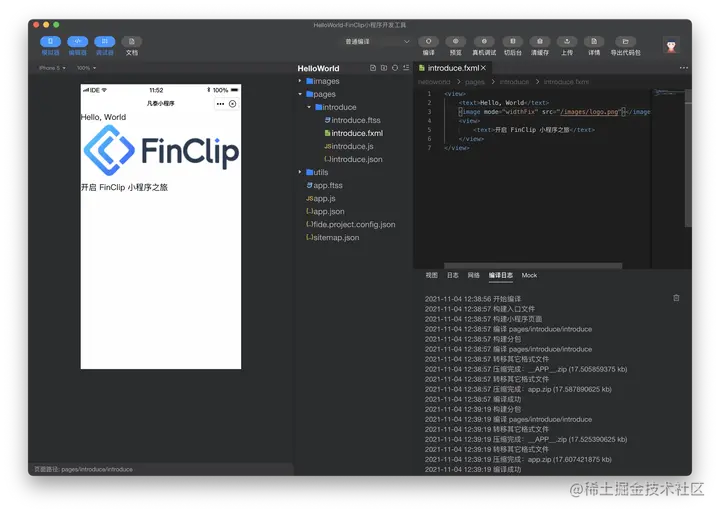Switch to the 日志 tab in bottom panel
This screenshot has width=720, height=513.
(x=453, y=275)
